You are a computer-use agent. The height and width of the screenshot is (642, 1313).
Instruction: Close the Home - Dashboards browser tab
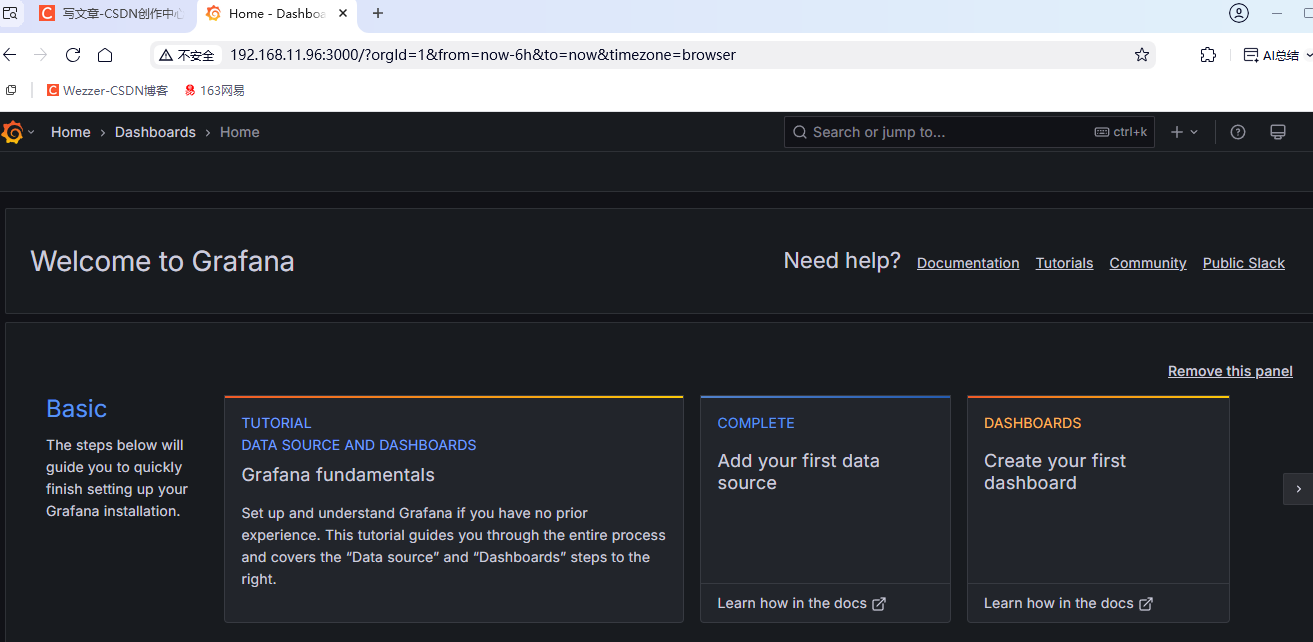point(343,14)
